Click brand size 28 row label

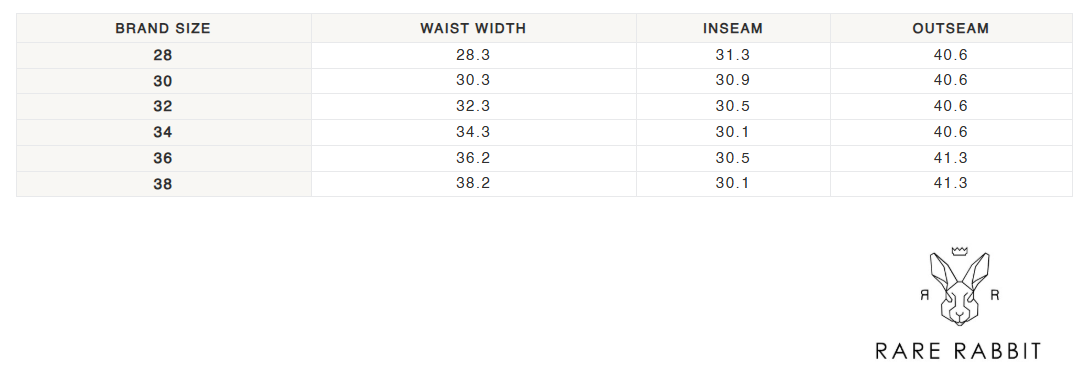coord(163,55)
